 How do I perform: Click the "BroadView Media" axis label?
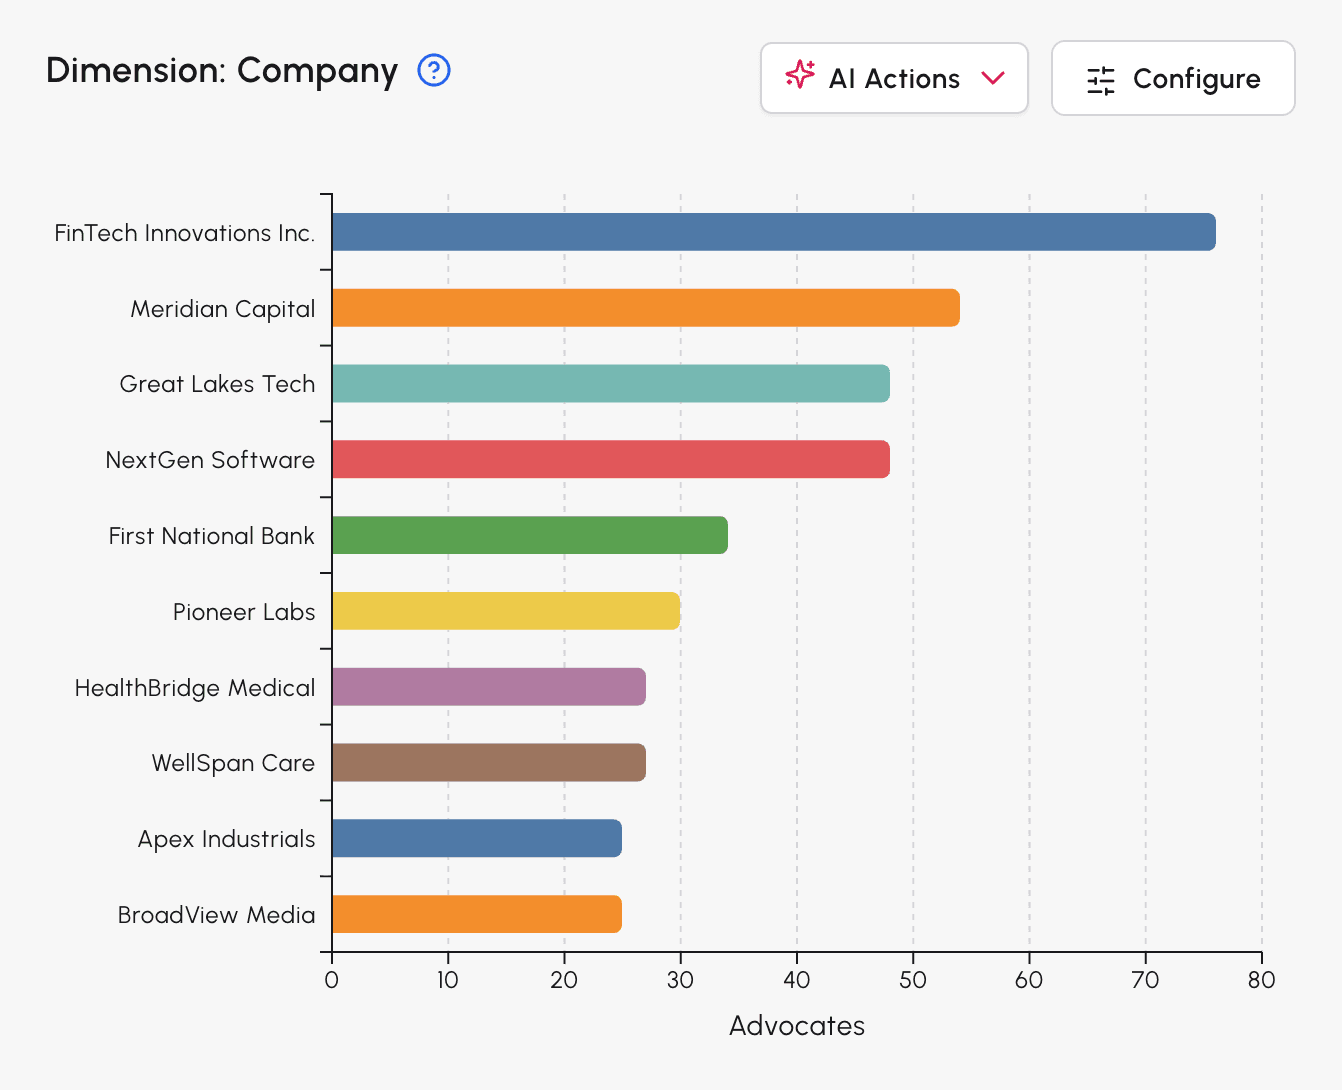tap(217, 915)
